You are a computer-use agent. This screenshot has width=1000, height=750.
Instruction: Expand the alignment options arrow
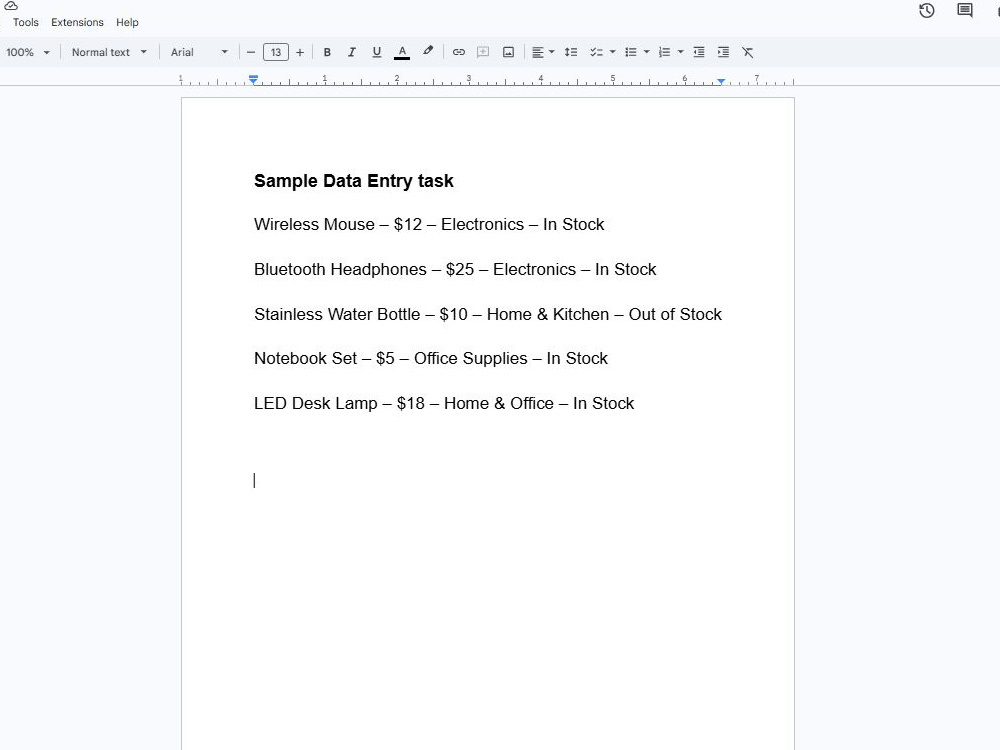552,52
